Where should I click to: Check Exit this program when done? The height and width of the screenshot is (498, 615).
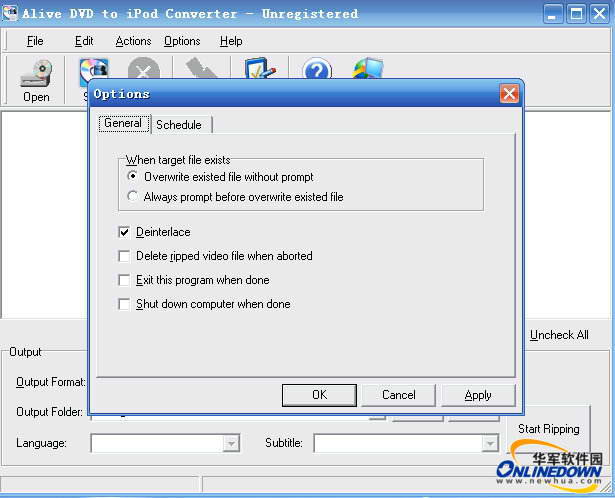[124, 280]
